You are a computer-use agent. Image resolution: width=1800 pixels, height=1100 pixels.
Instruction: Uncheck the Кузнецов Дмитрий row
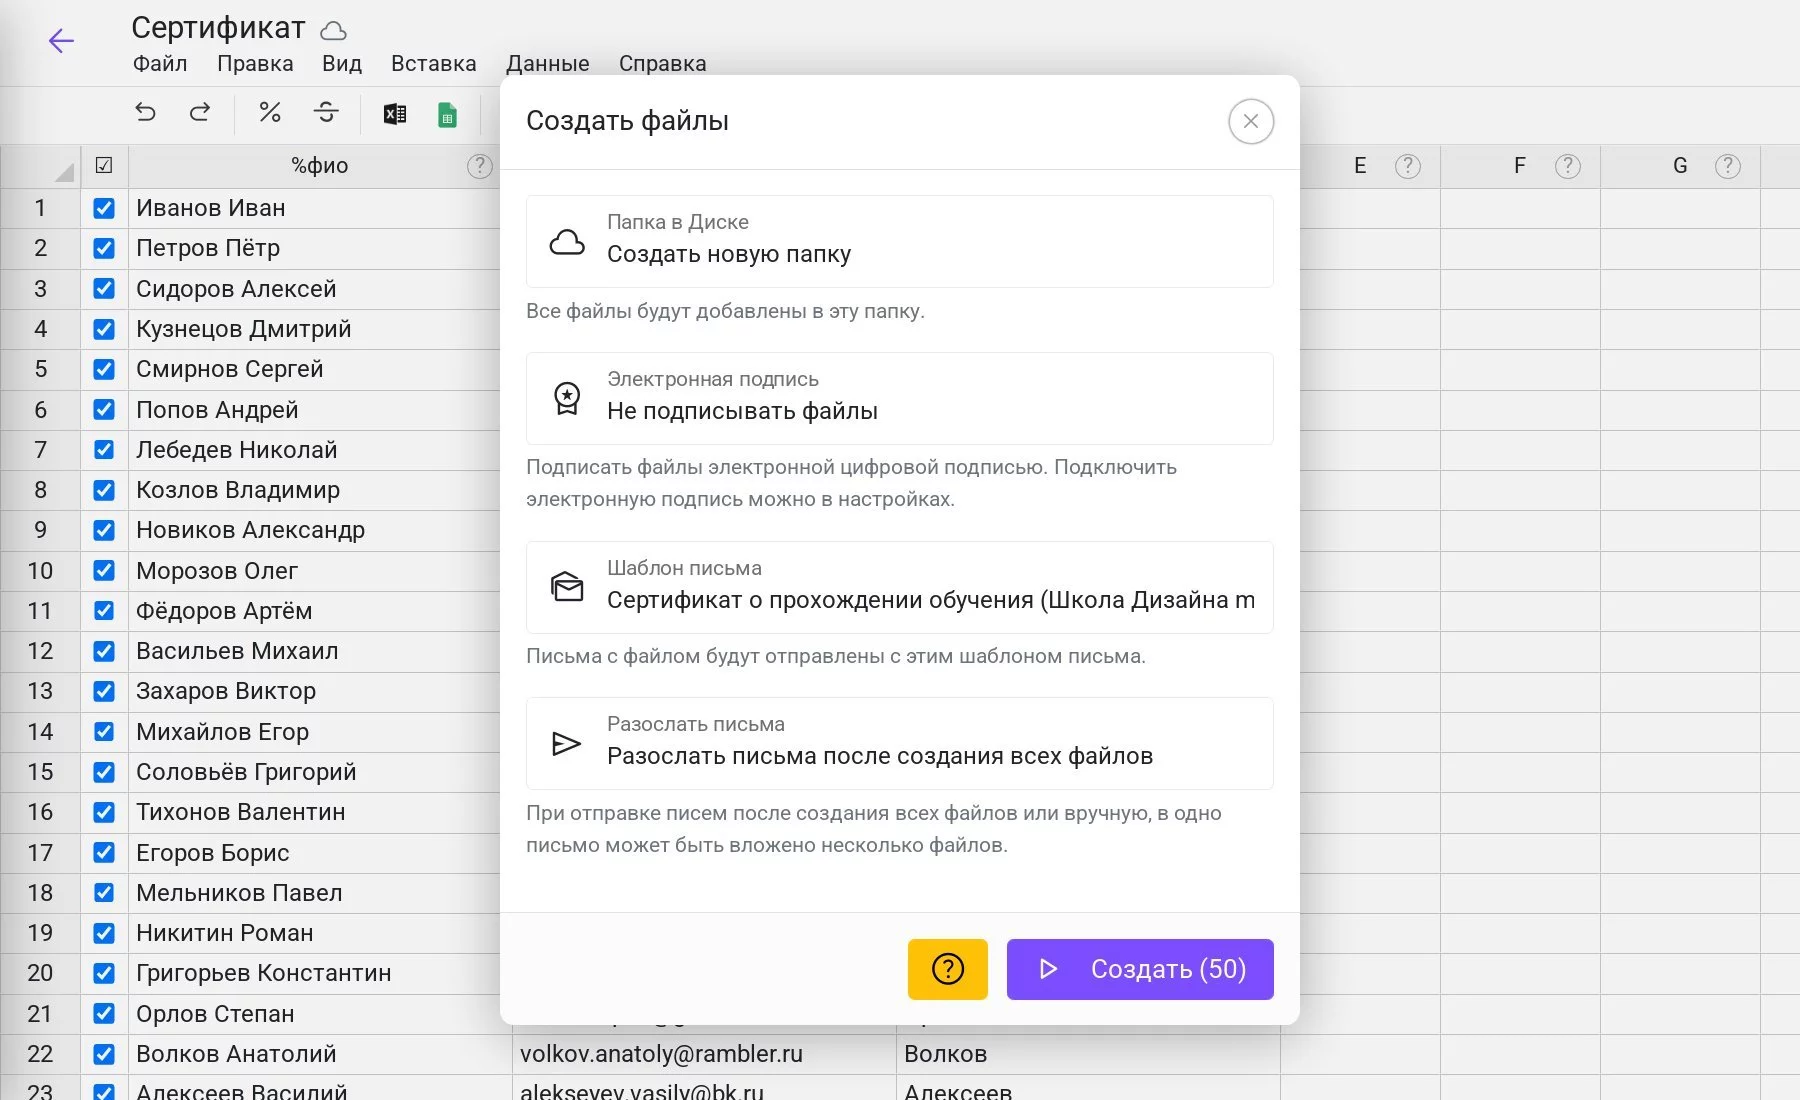(x=104, y=329)
